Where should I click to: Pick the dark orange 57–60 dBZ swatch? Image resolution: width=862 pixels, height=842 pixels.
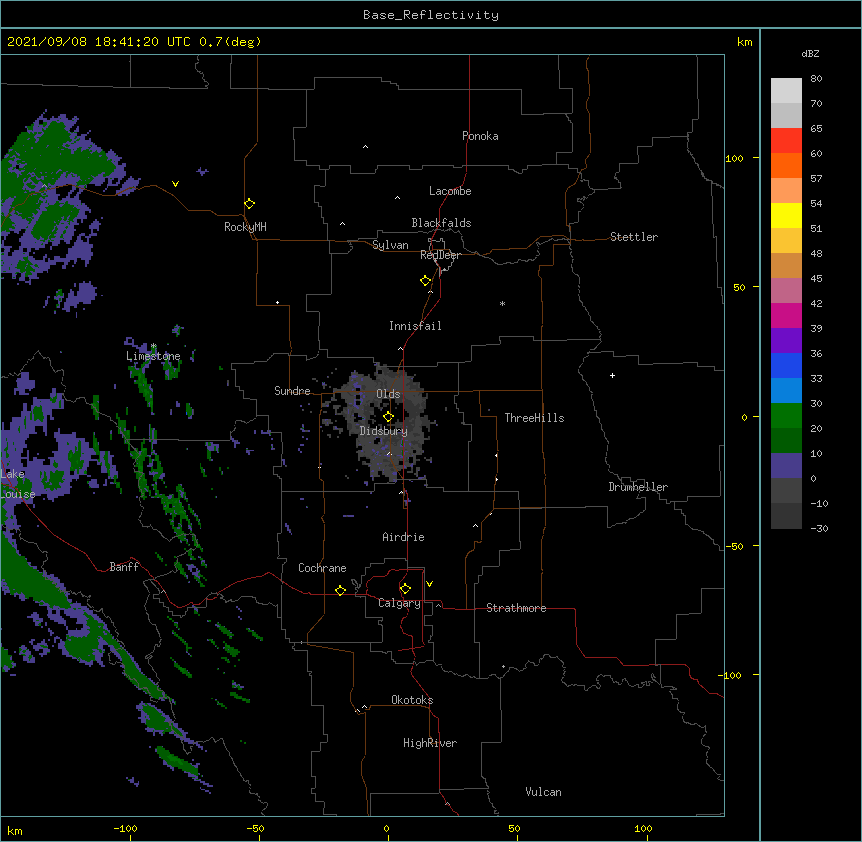(x=786, y=165)
